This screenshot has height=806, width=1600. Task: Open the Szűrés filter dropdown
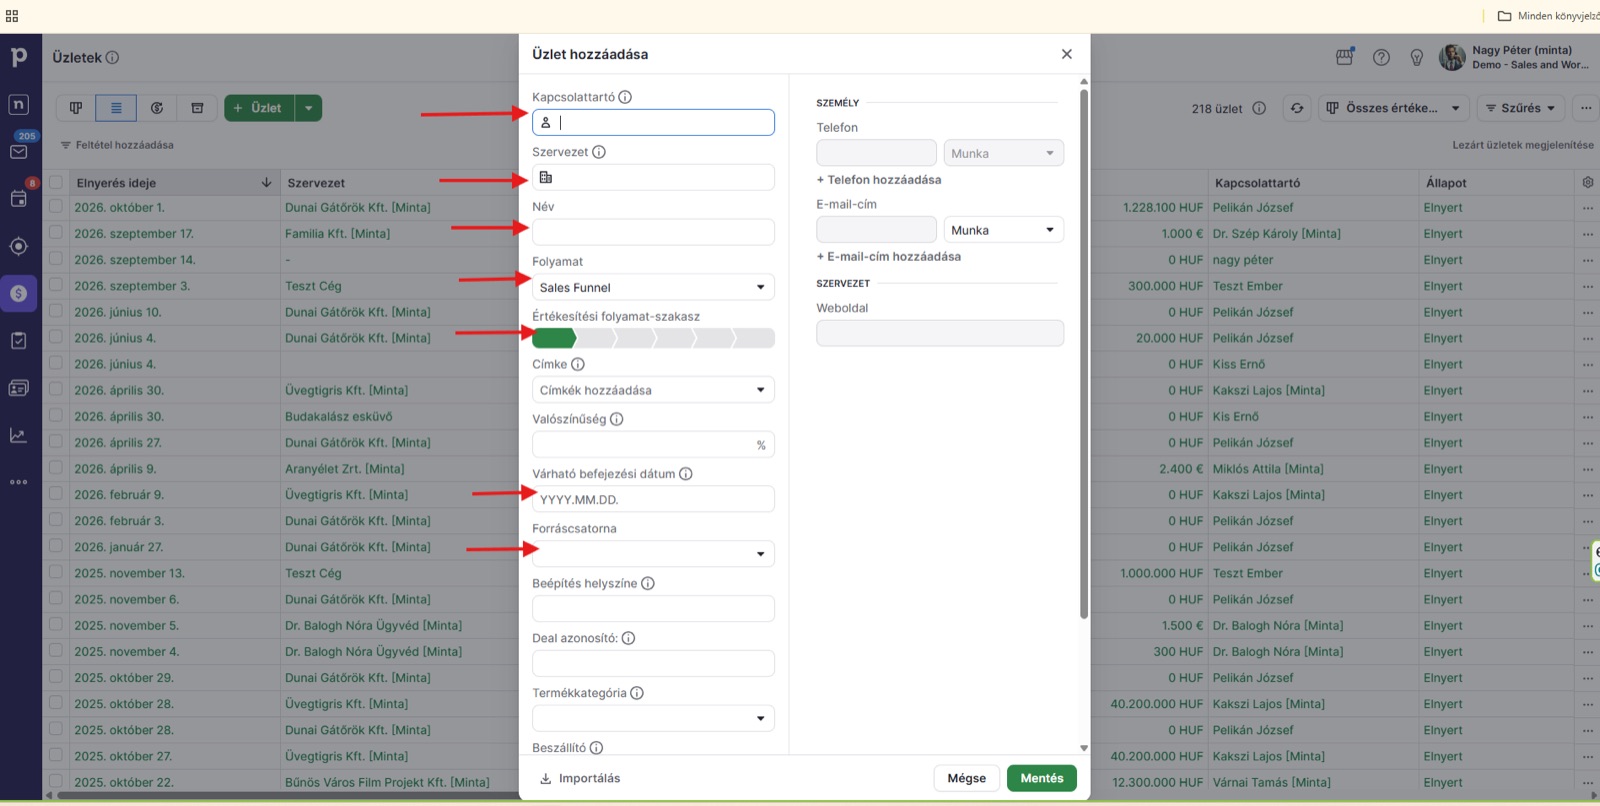[1520, 108]
